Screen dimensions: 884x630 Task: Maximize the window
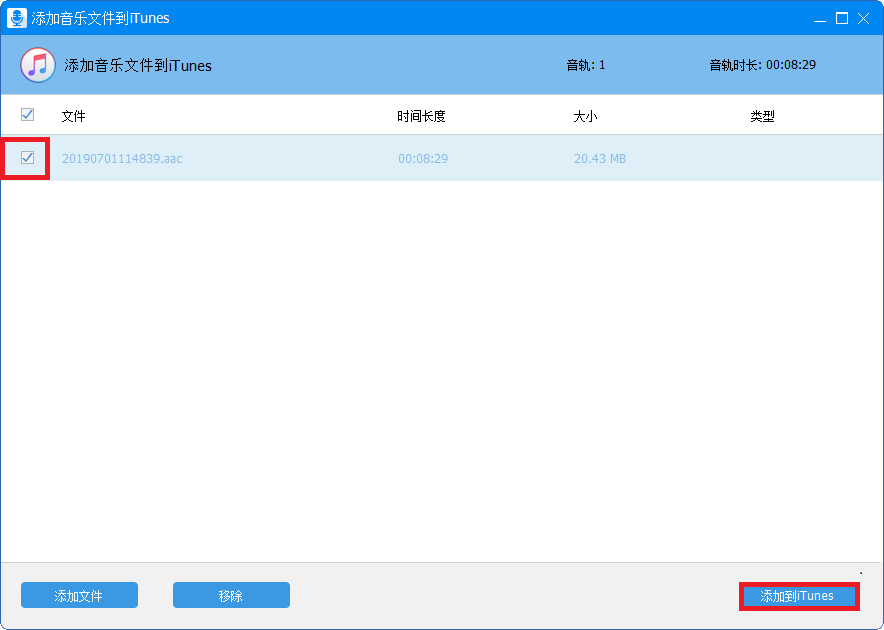click(842, 19)
